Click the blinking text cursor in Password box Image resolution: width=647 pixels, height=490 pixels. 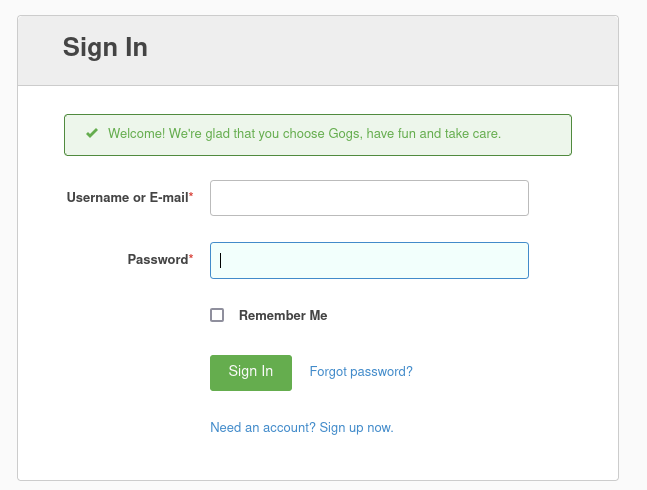point(221,260)
